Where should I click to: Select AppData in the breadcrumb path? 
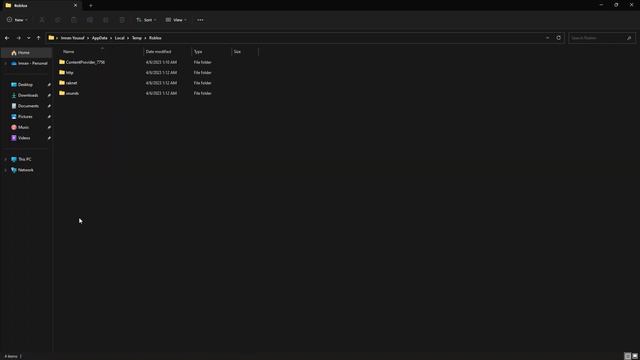99,38
